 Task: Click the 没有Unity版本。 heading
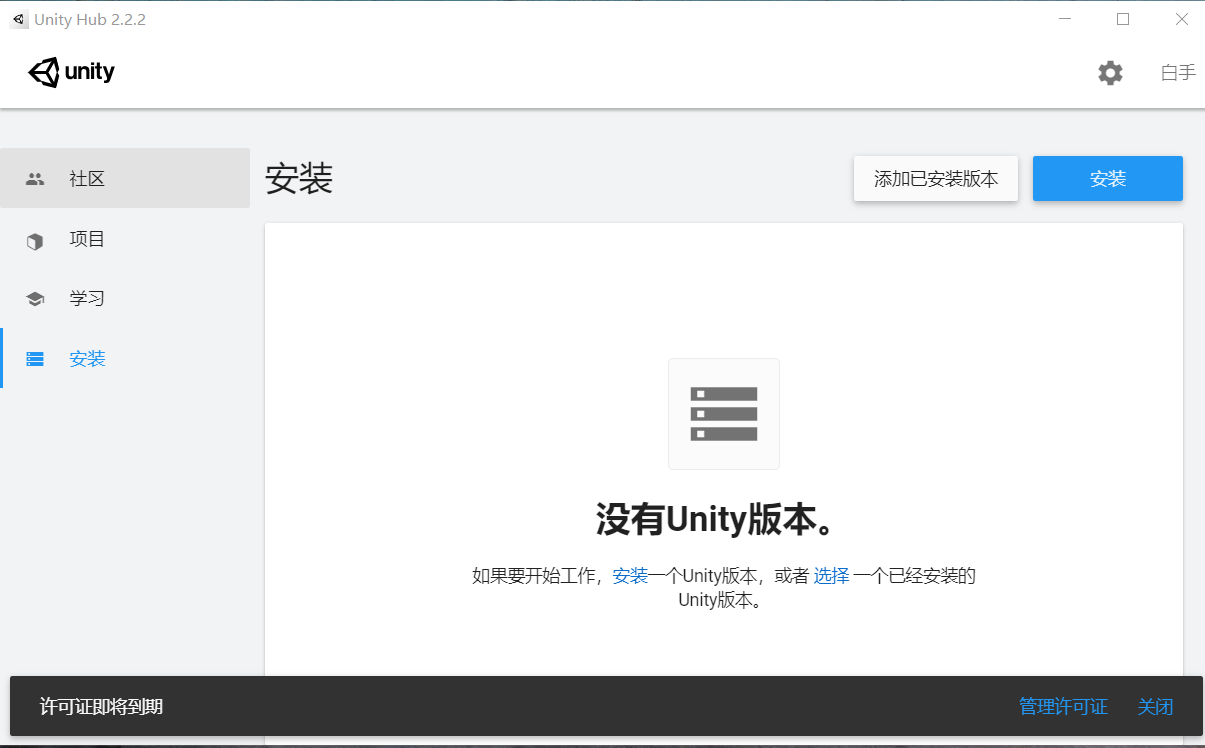tap(716, 520)
